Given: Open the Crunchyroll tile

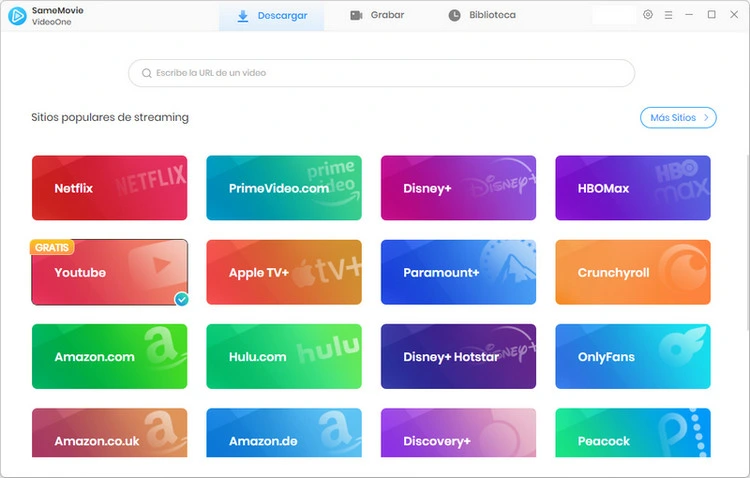Looking at the screenshot, I should pos(632,272).
